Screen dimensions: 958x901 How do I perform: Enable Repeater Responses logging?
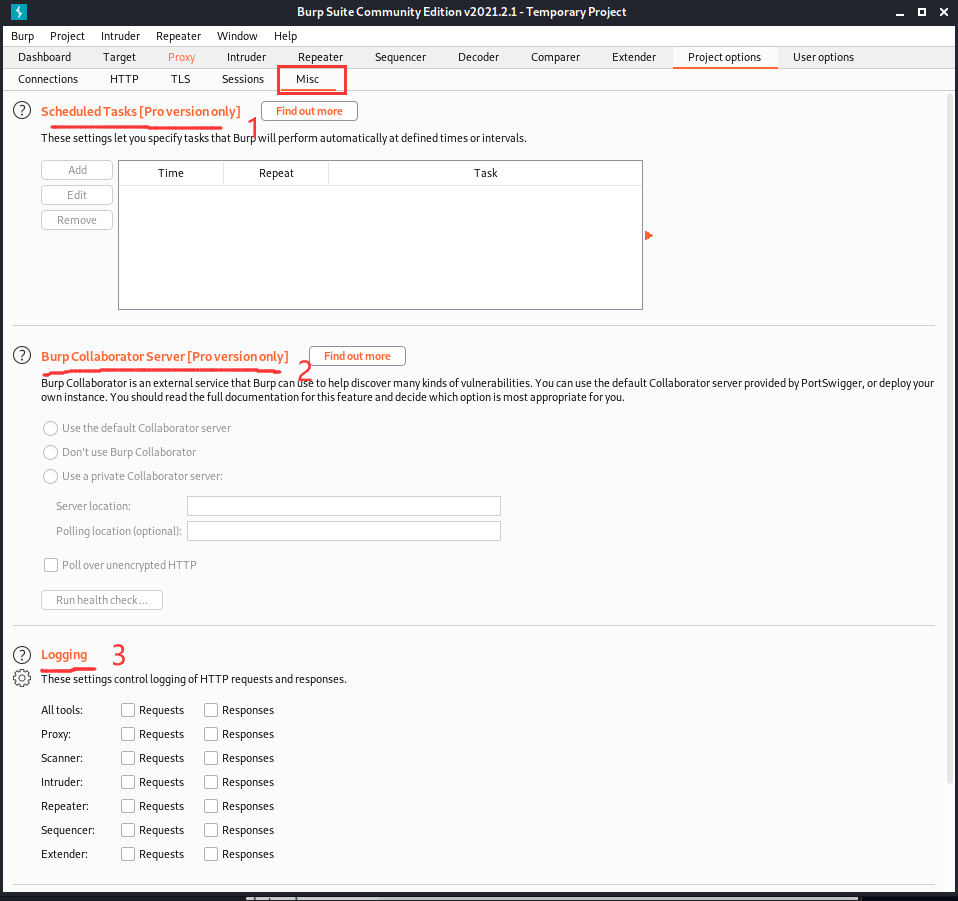pos(211,806)
